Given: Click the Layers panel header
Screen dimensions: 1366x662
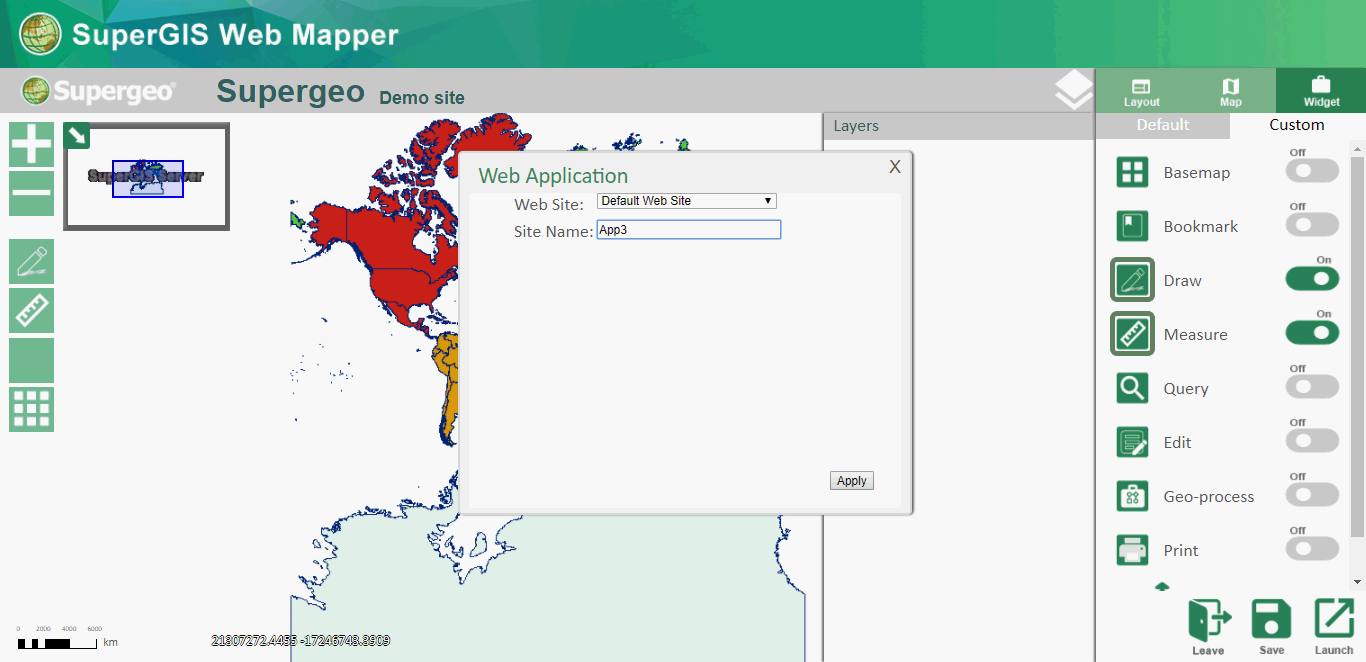Looking at the screenshot, I should tap(959, 126).
